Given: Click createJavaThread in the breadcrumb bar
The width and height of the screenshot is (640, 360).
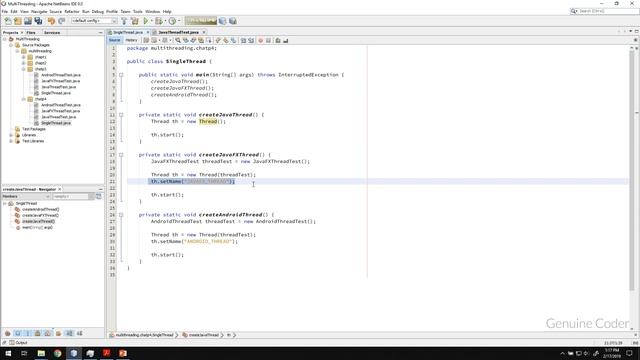Looking at the screenshot, I should click(x=203, y=335).
